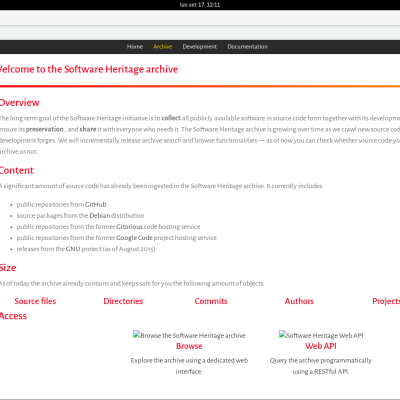The image size is (400, 400).
Task: Click the Commits counter heading
Action: point(211,301)
